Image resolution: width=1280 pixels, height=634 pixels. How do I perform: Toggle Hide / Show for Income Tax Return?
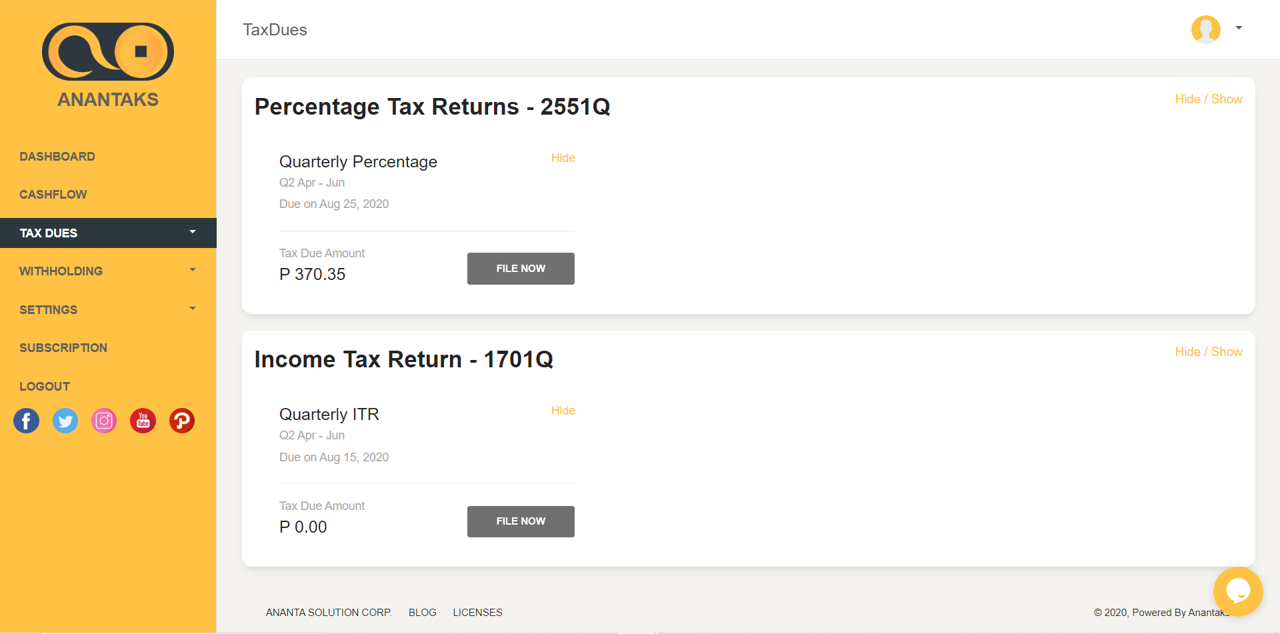point(1208,352)
